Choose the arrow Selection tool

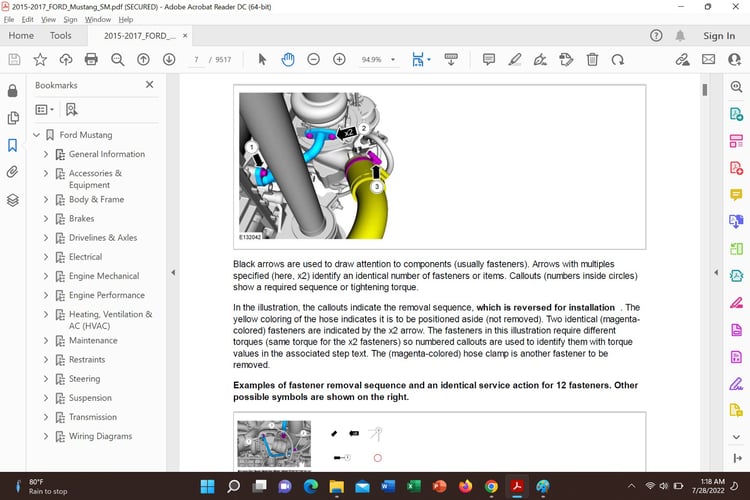tap(262, 59)
